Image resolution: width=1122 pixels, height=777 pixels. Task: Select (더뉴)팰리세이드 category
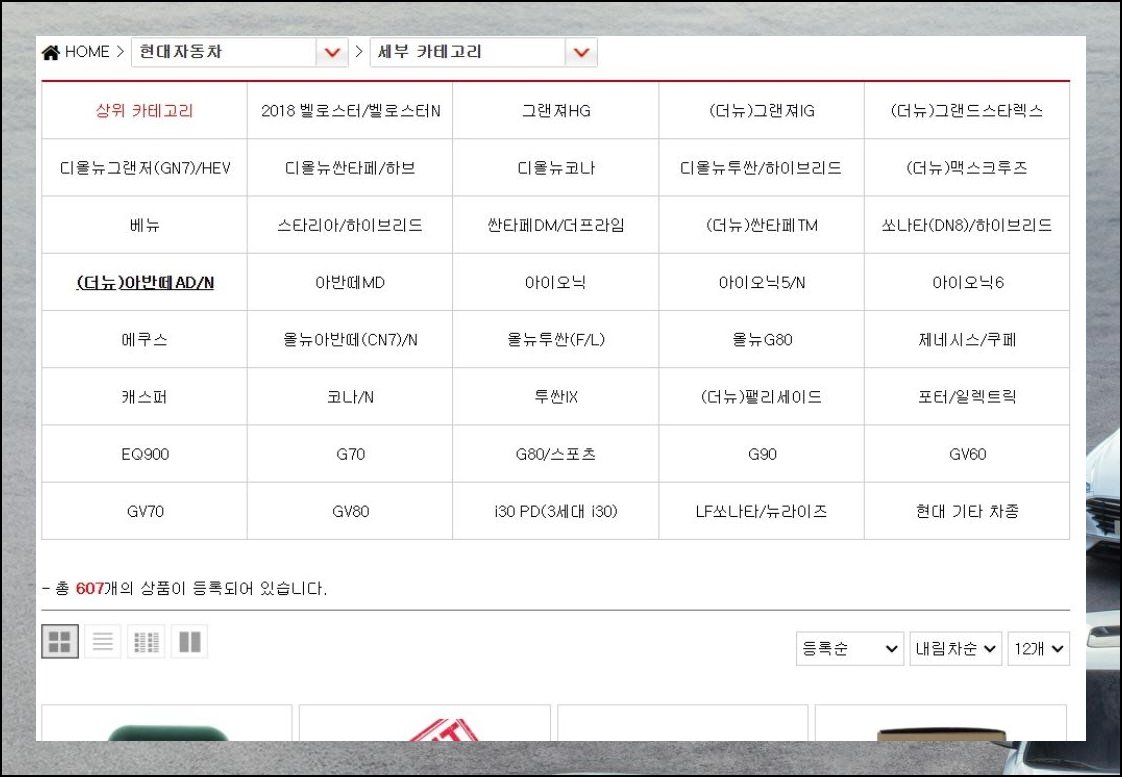pos(761,397)
